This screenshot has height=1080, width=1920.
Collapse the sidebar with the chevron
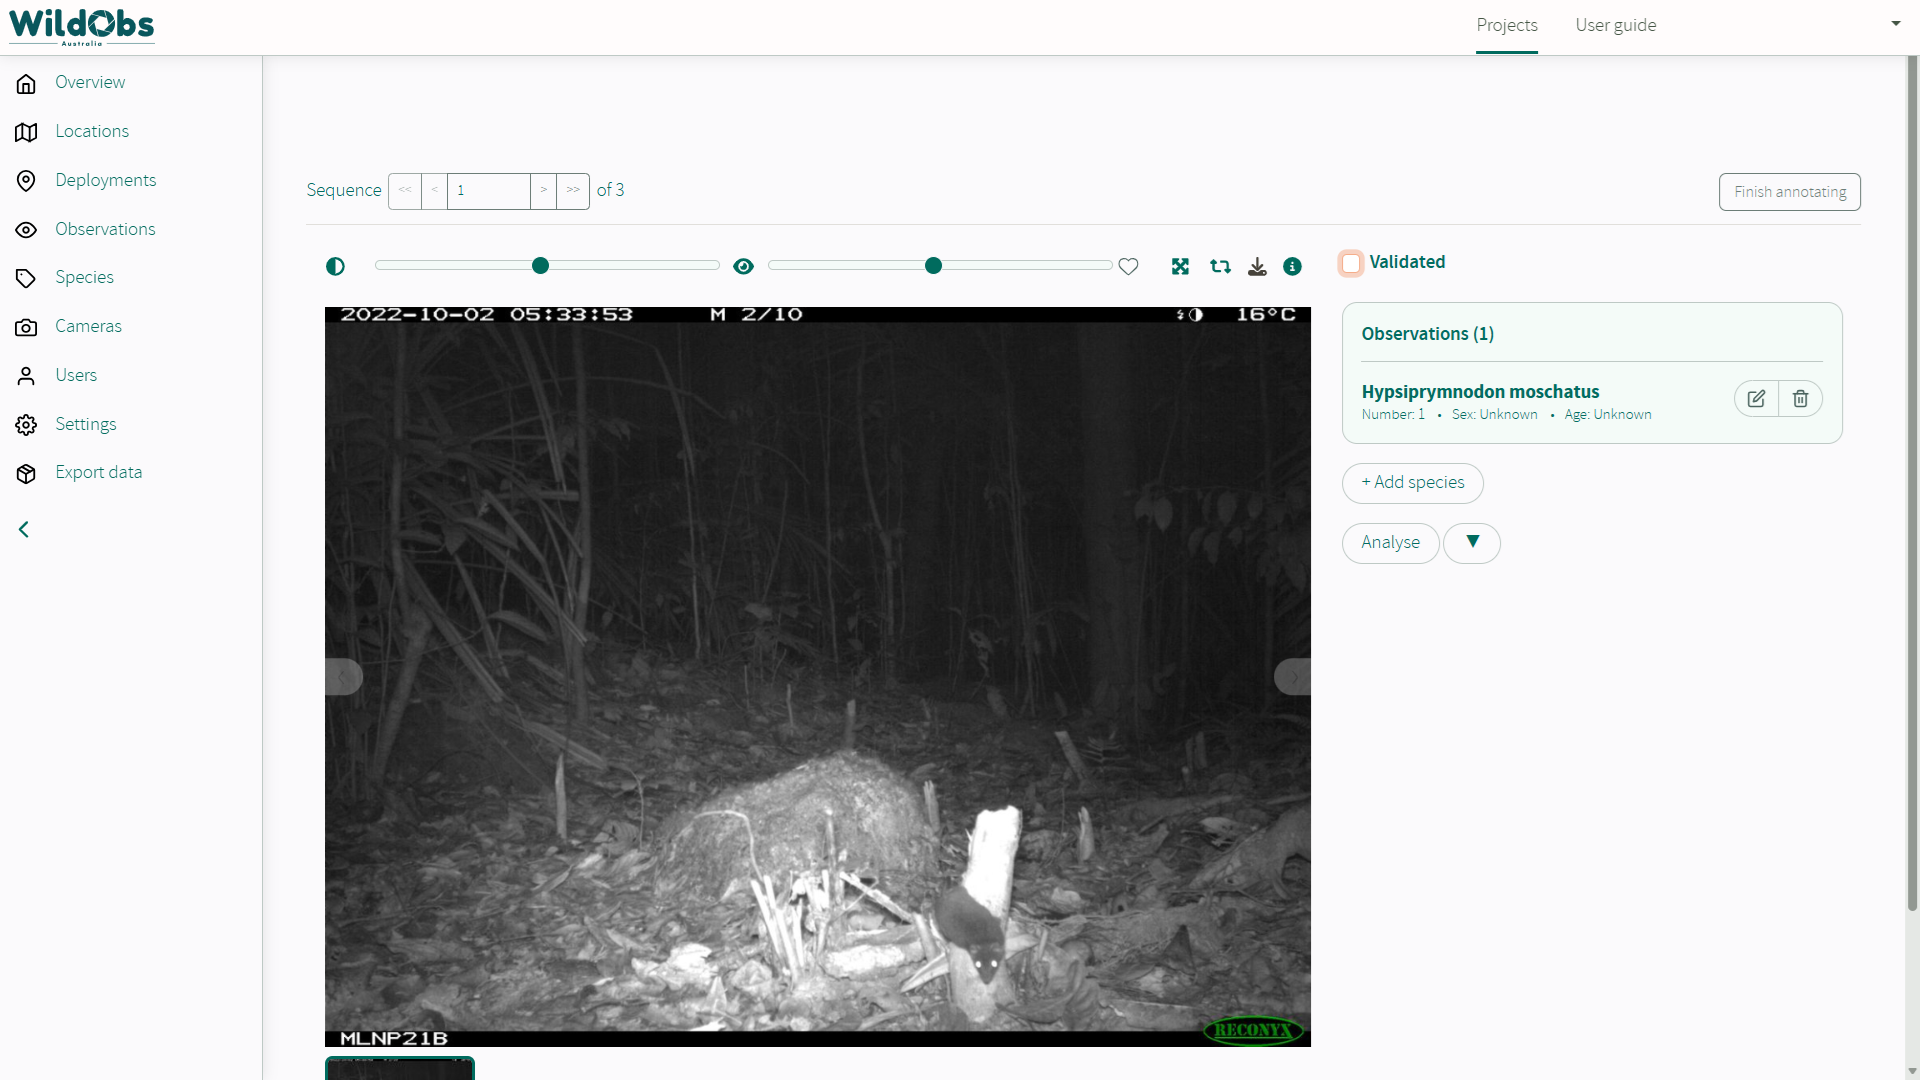[24, 529]
